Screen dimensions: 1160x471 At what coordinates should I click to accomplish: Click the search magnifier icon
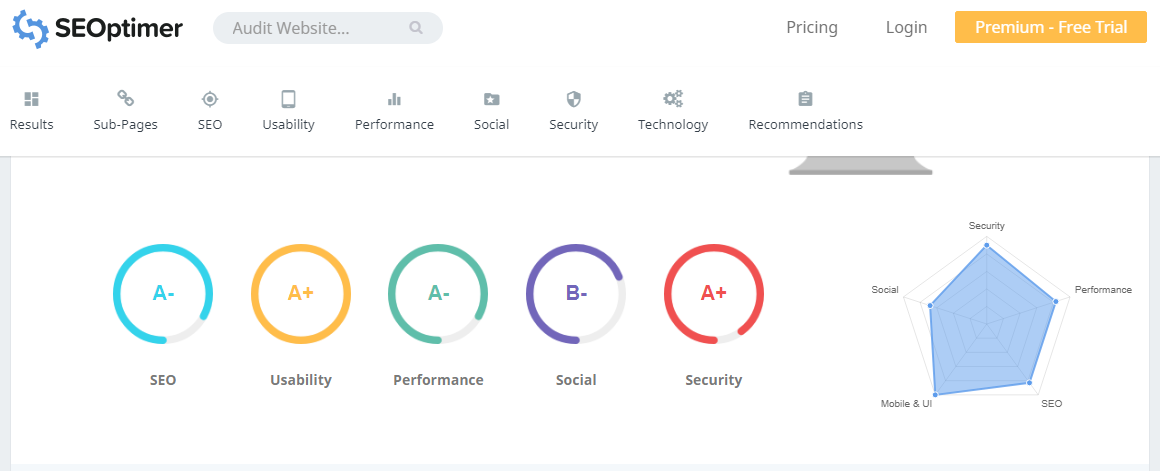[x=416, y=28]
